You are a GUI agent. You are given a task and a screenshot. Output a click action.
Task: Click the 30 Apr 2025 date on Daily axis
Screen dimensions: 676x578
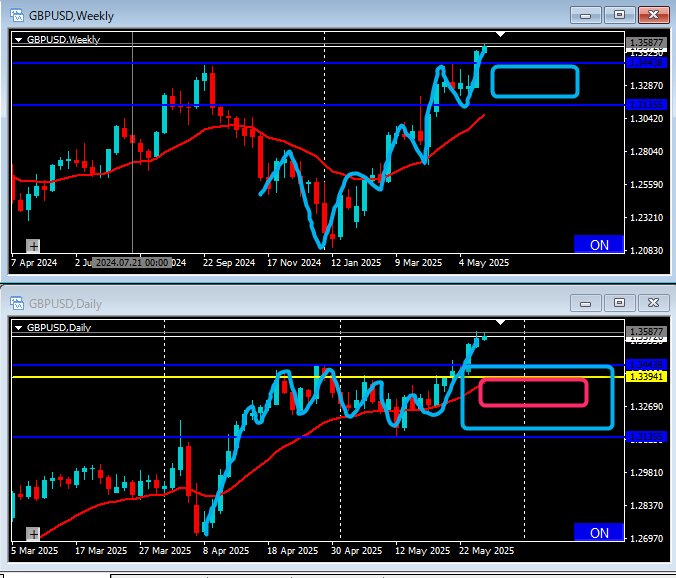click(357, 550)
